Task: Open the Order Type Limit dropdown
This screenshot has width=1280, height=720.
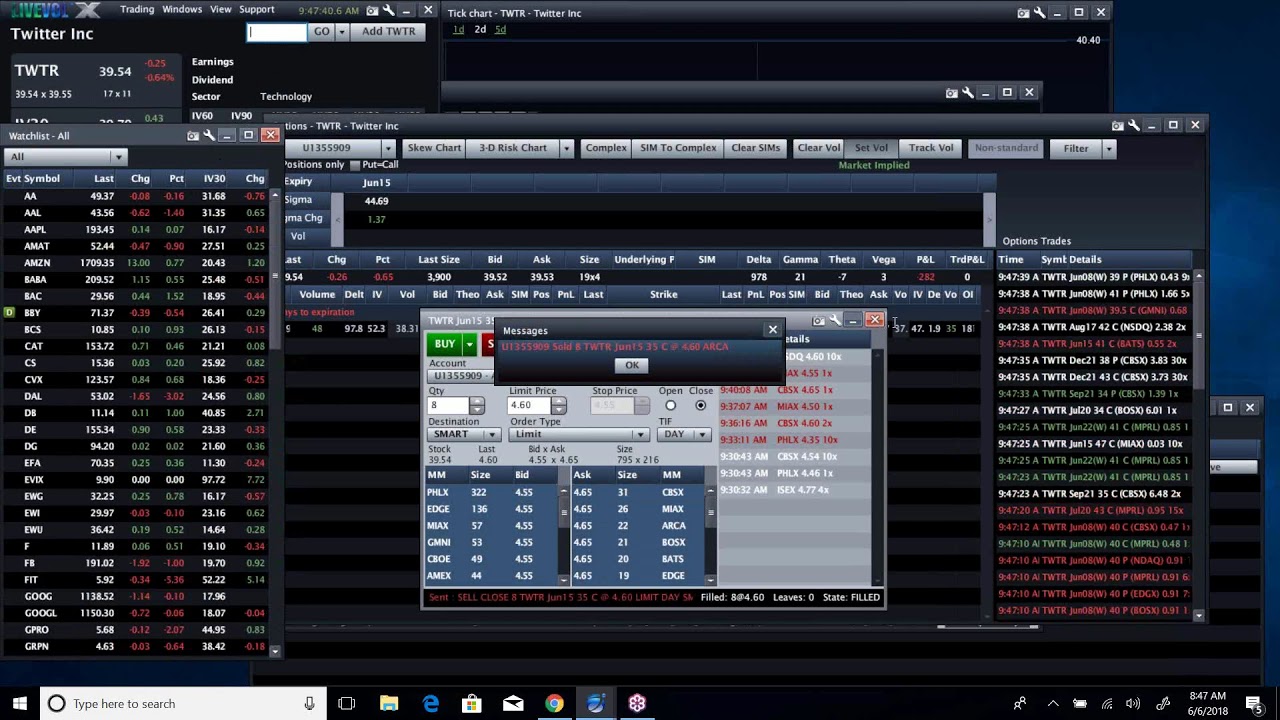Action: [x=579, y=434]
